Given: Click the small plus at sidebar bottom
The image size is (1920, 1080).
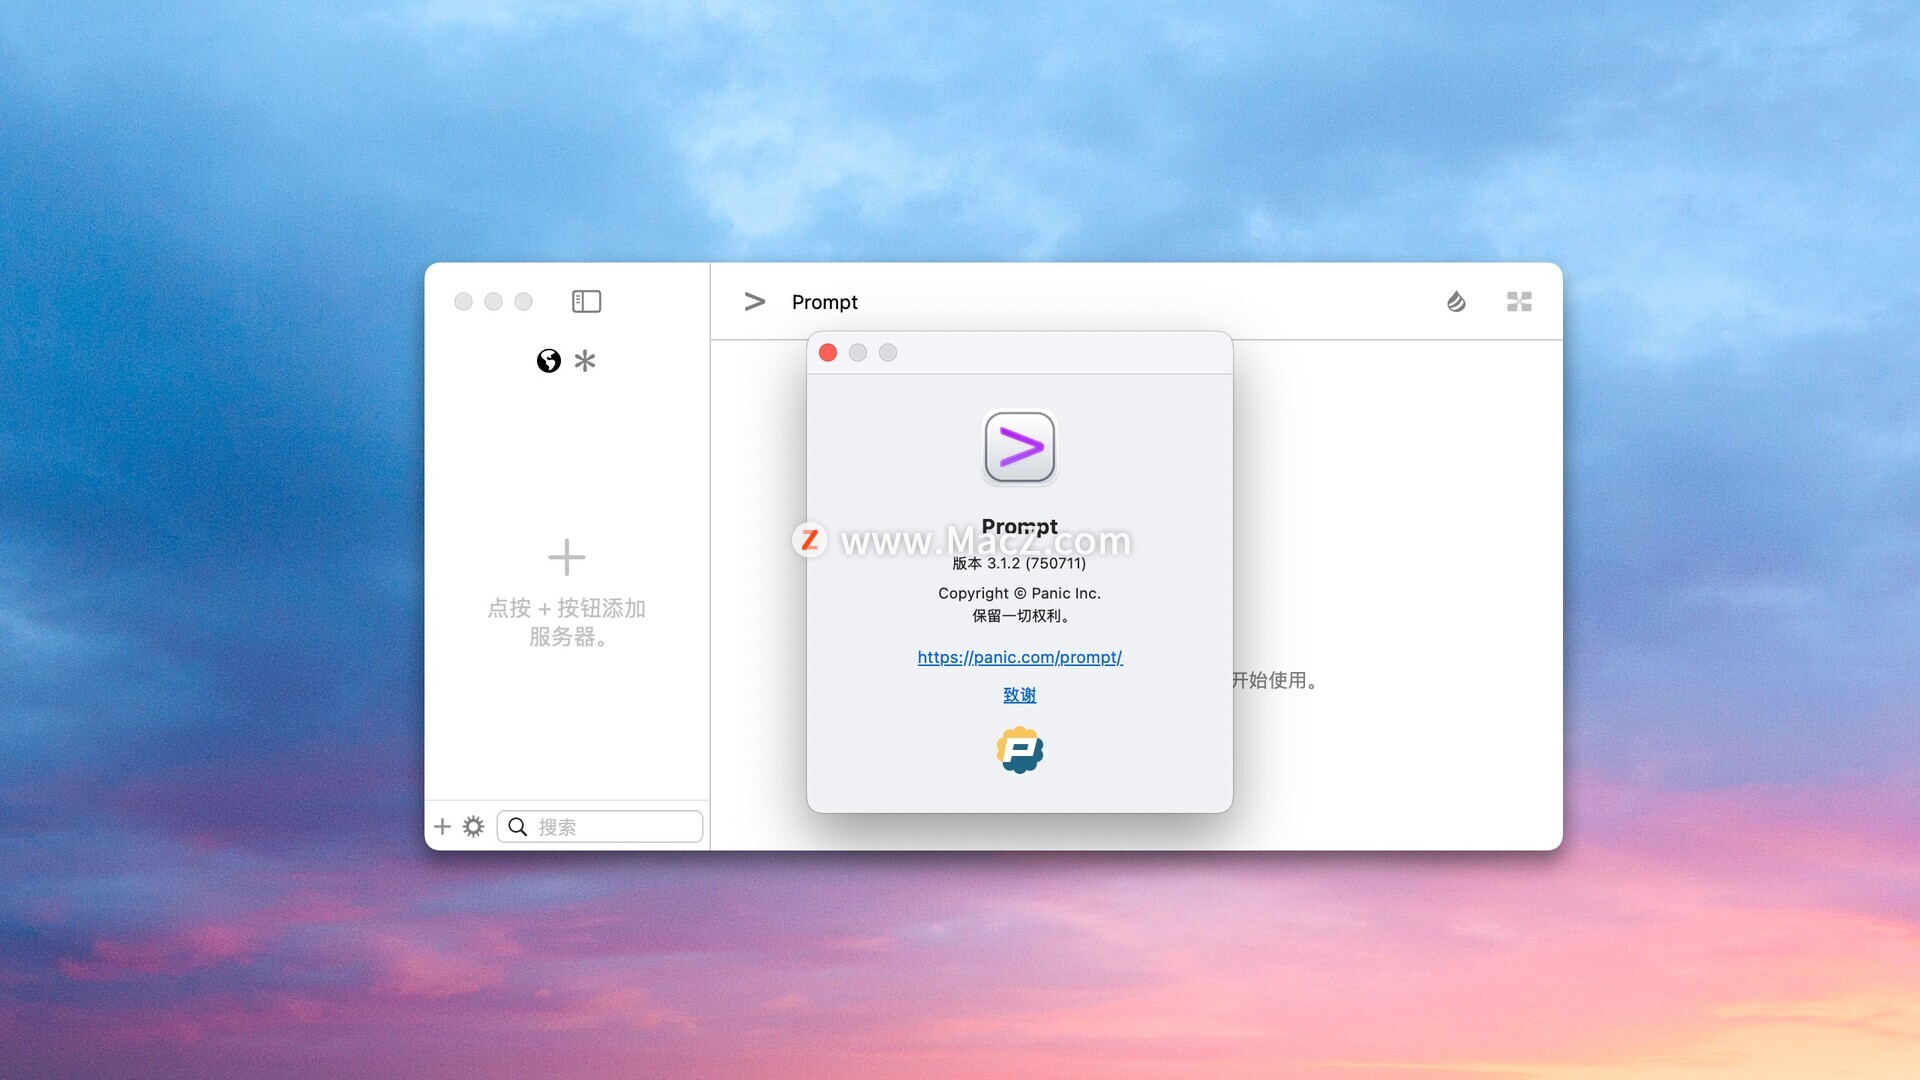Looking at the screenshot, I should pyautogui.click(x=442, y=827).
